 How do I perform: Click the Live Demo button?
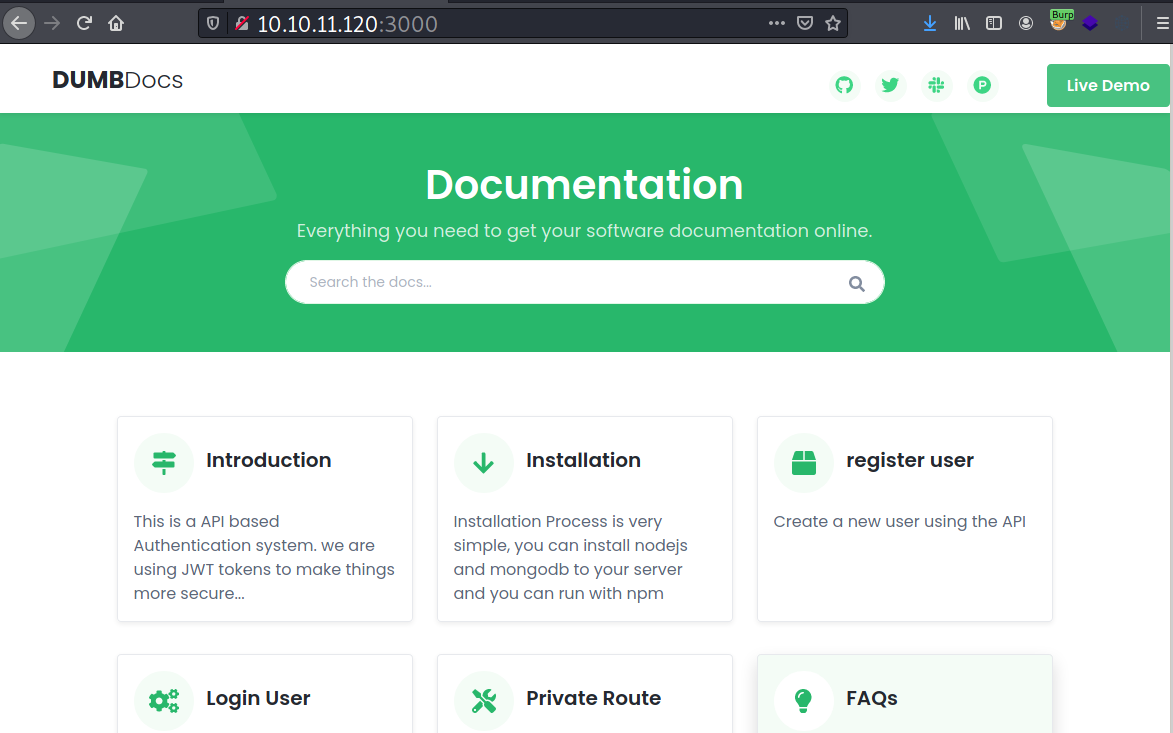point(1107,86)
